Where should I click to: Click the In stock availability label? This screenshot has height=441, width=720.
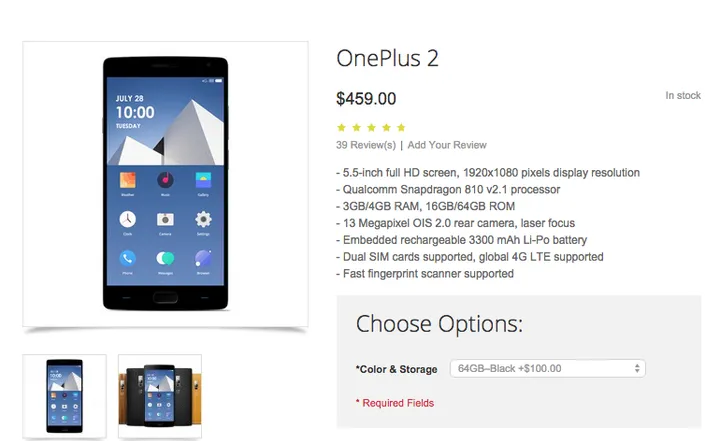click(x=683, y=96)
